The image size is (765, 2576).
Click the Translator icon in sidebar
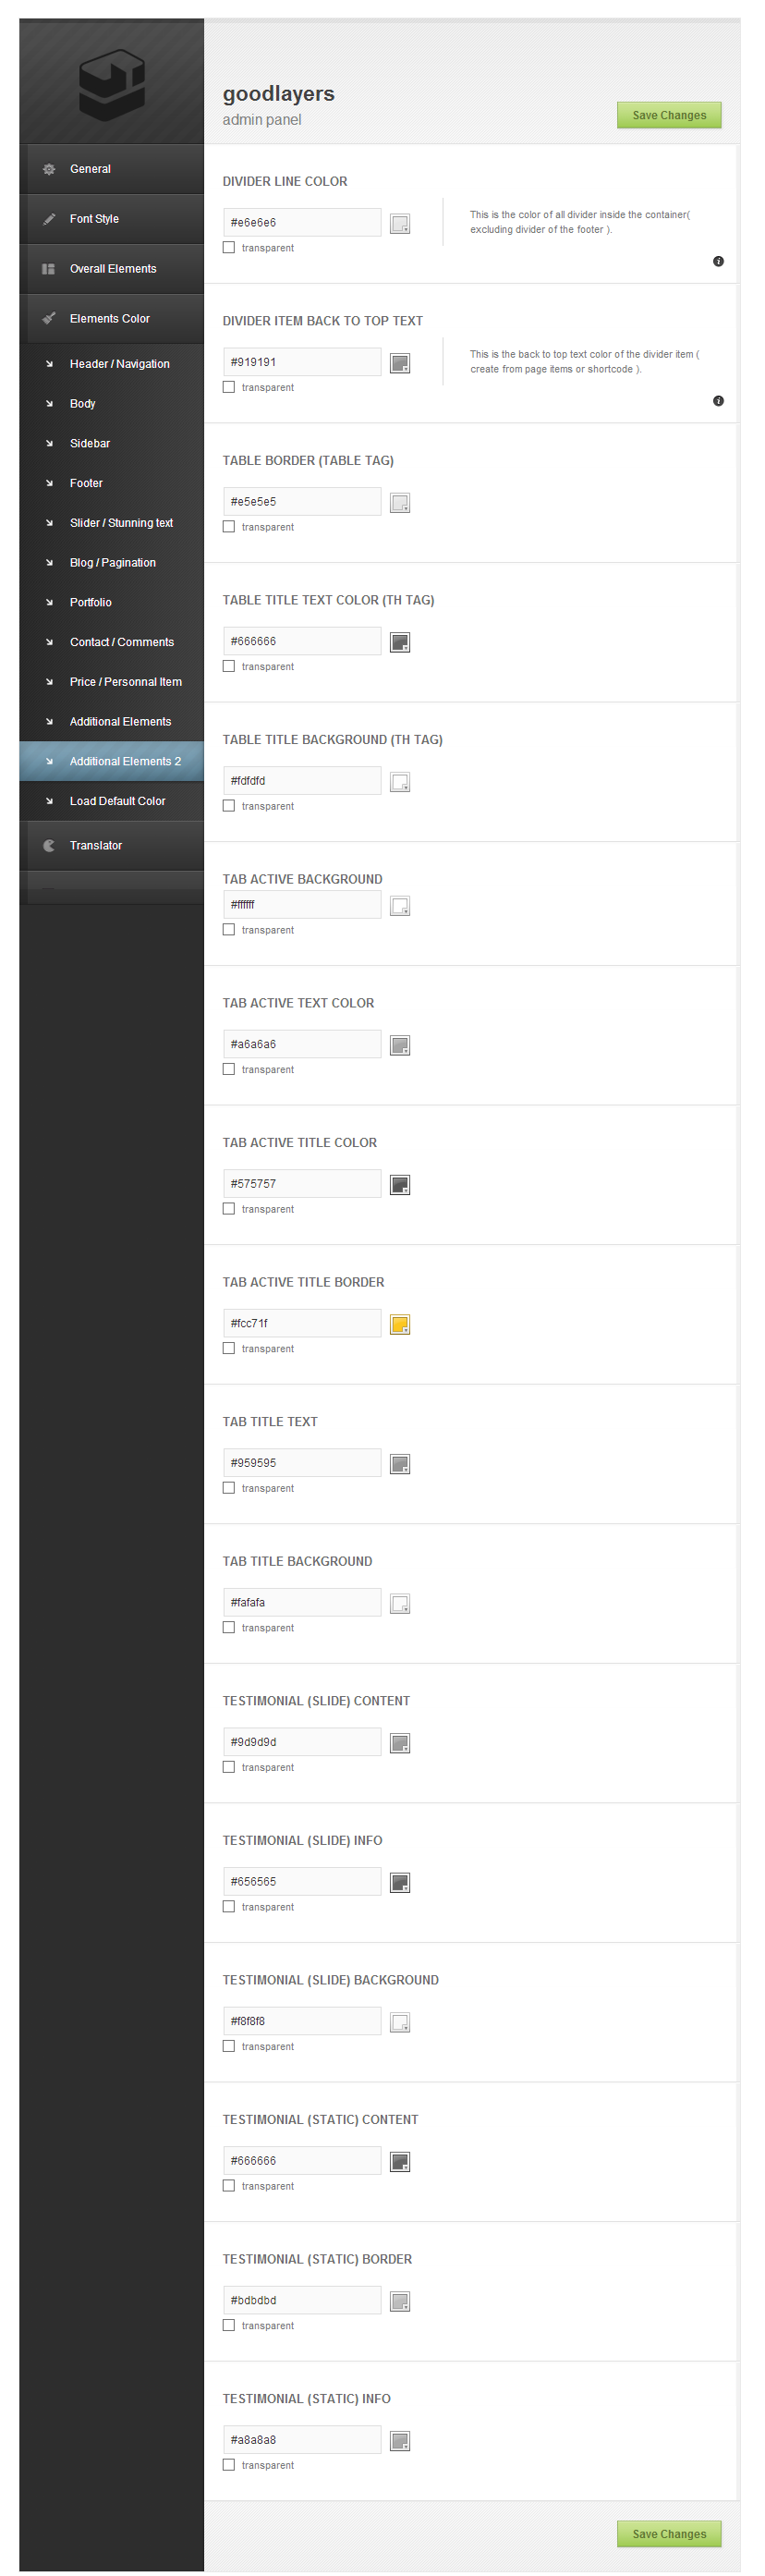coord(48,846)
